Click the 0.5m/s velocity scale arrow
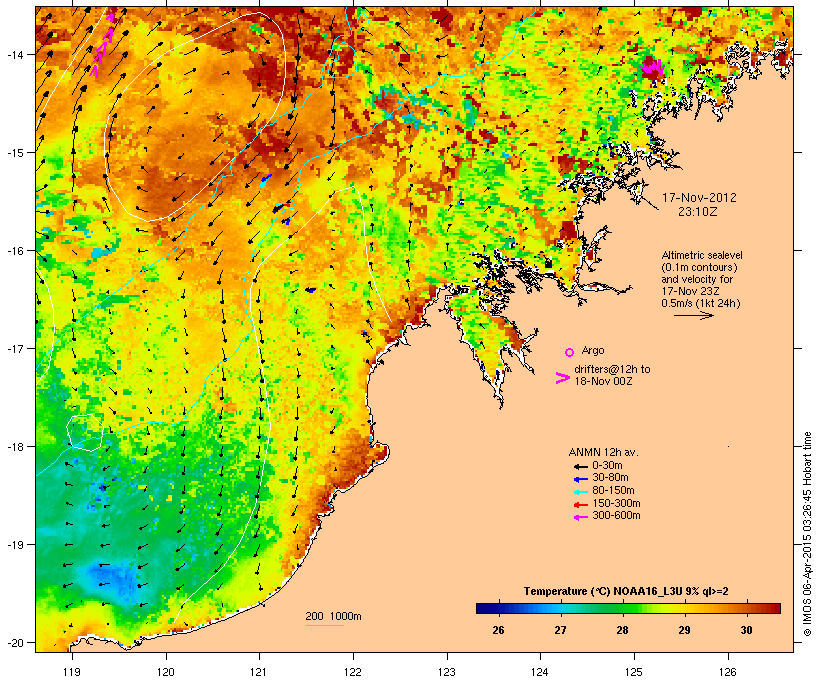Viewport: 820px width, 680px height. click(x=693, y=315)
